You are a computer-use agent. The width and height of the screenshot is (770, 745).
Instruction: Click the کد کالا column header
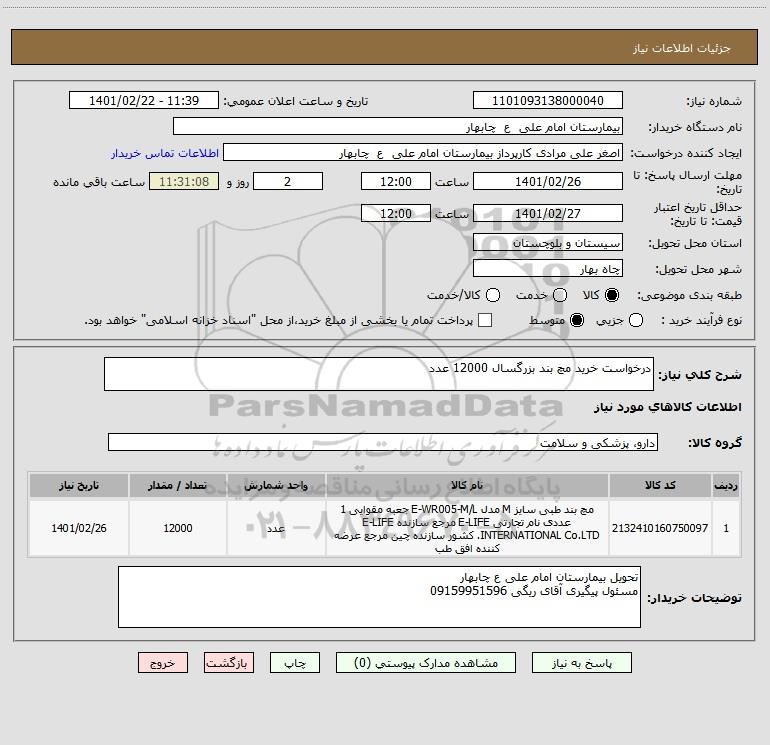pyautogui.click(x=660, y=485)
